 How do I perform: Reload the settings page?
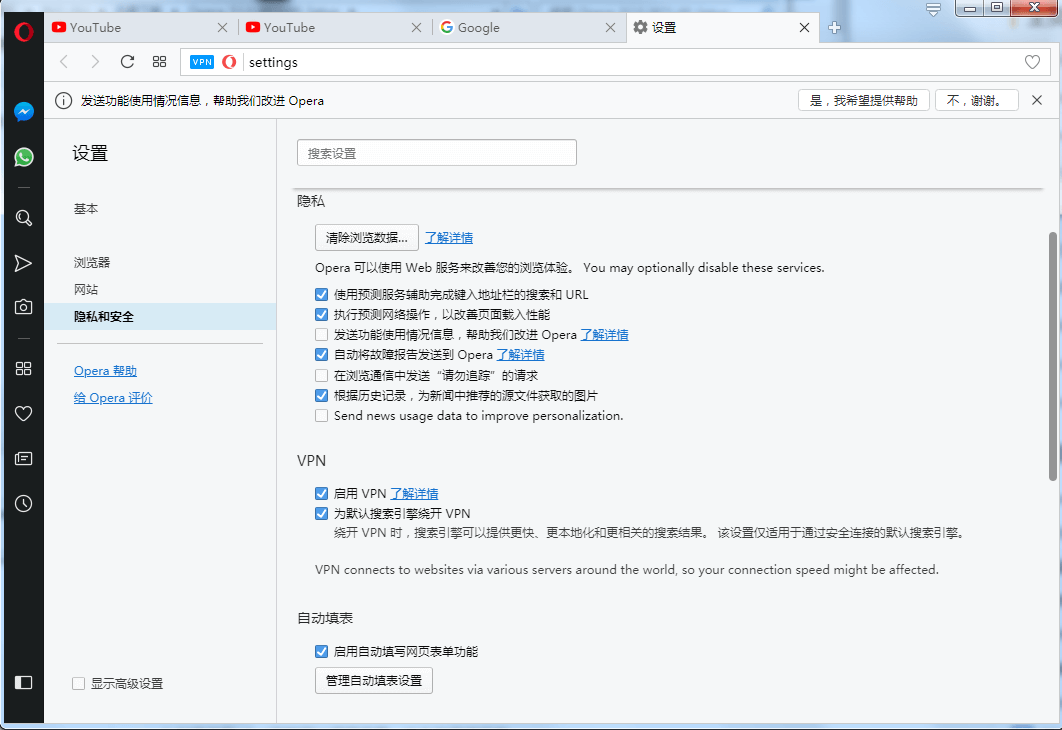click(x=127, y=62)
